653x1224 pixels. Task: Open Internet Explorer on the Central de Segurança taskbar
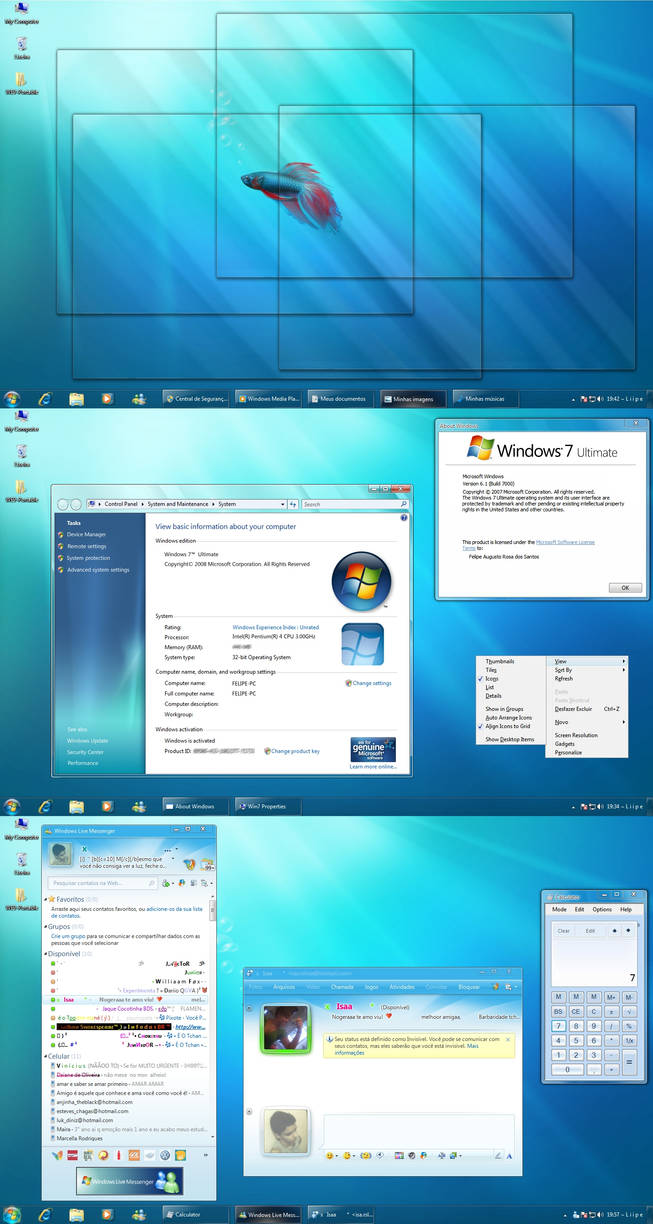[44, 398]
